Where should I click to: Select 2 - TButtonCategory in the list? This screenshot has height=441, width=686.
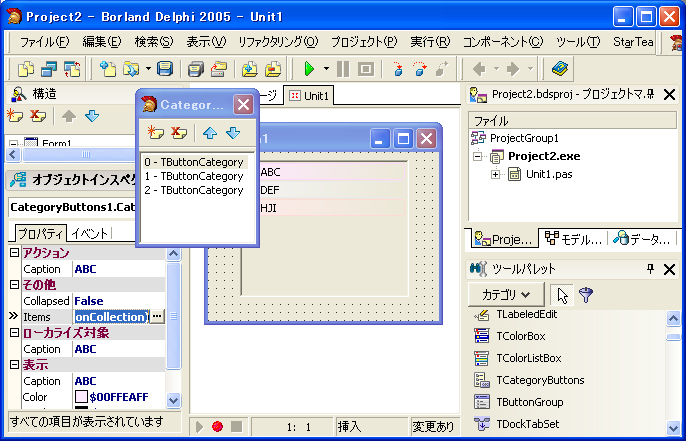pyautogui.click(x=194, y=190)
